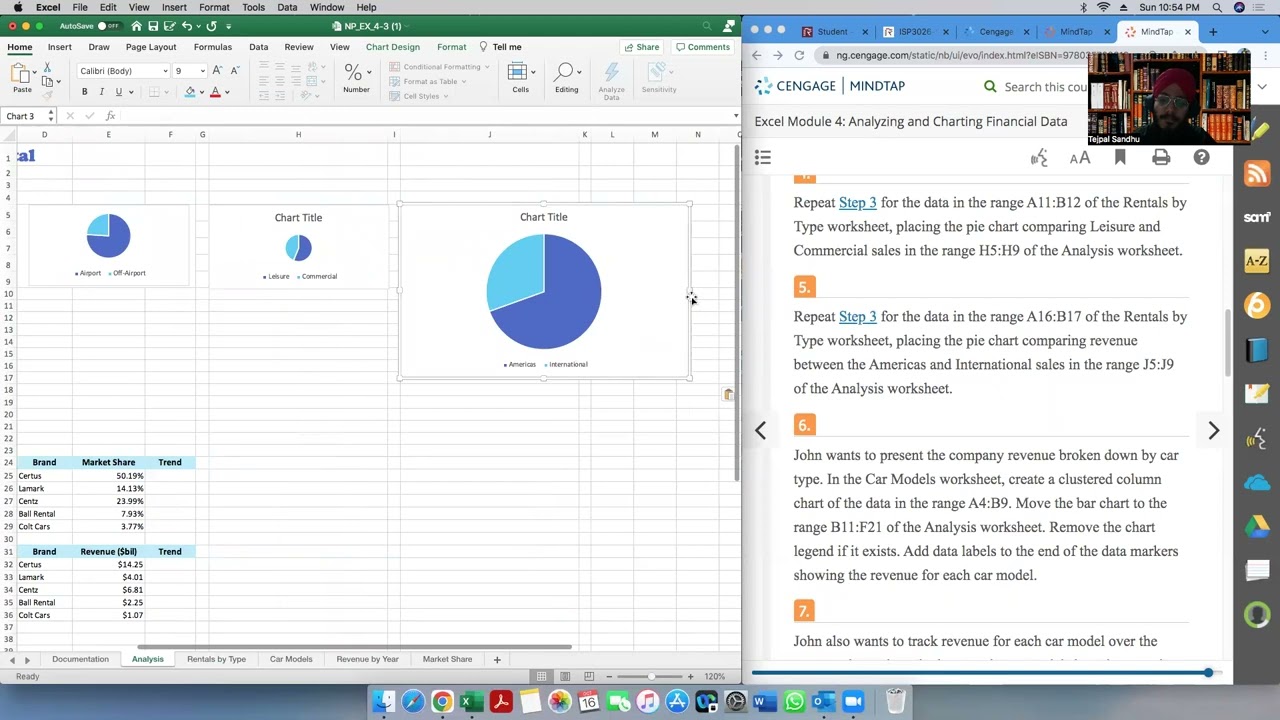The width and height of the screenshot is (1280, 720).
Task: Go to next MindTap page arrow
Action: tap(1213, 431)
